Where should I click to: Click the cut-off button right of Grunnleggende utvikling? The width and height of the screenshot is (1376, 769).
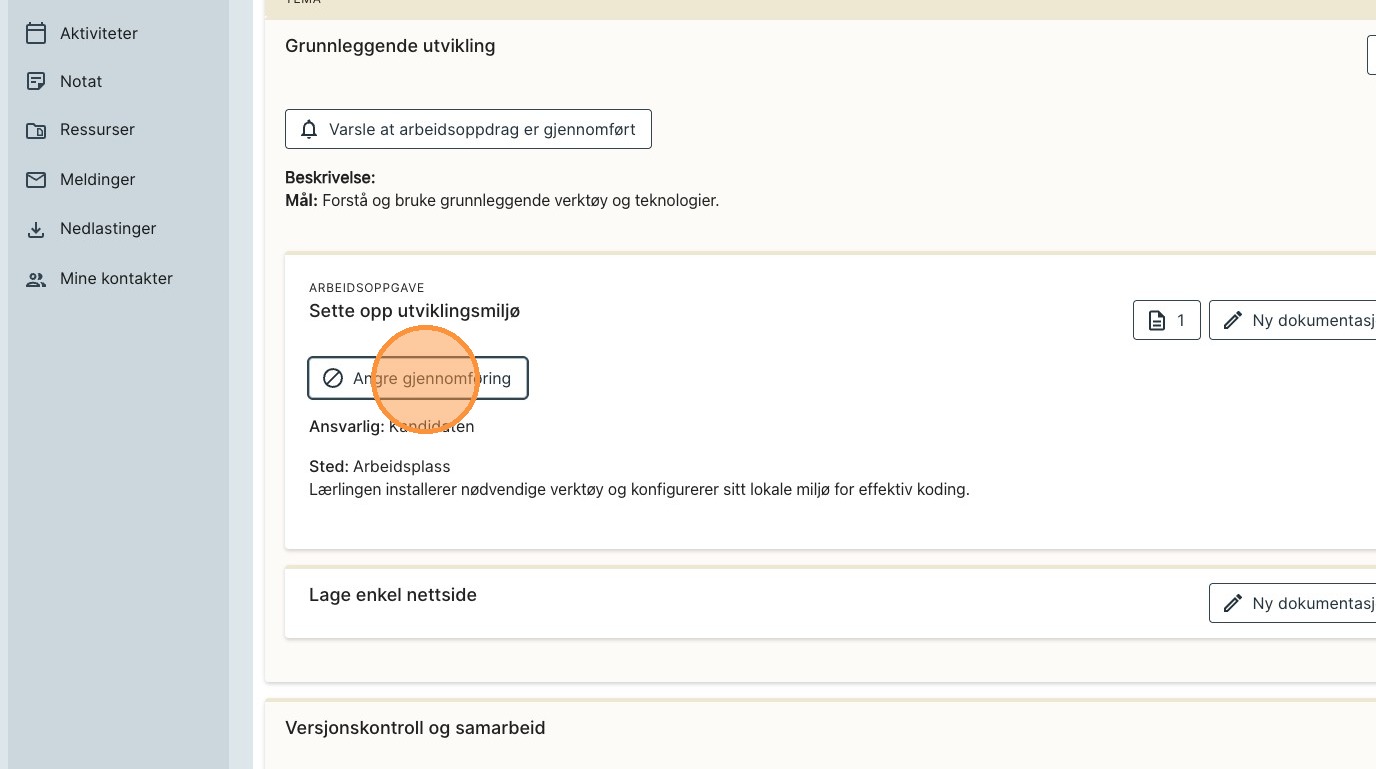1371,55
